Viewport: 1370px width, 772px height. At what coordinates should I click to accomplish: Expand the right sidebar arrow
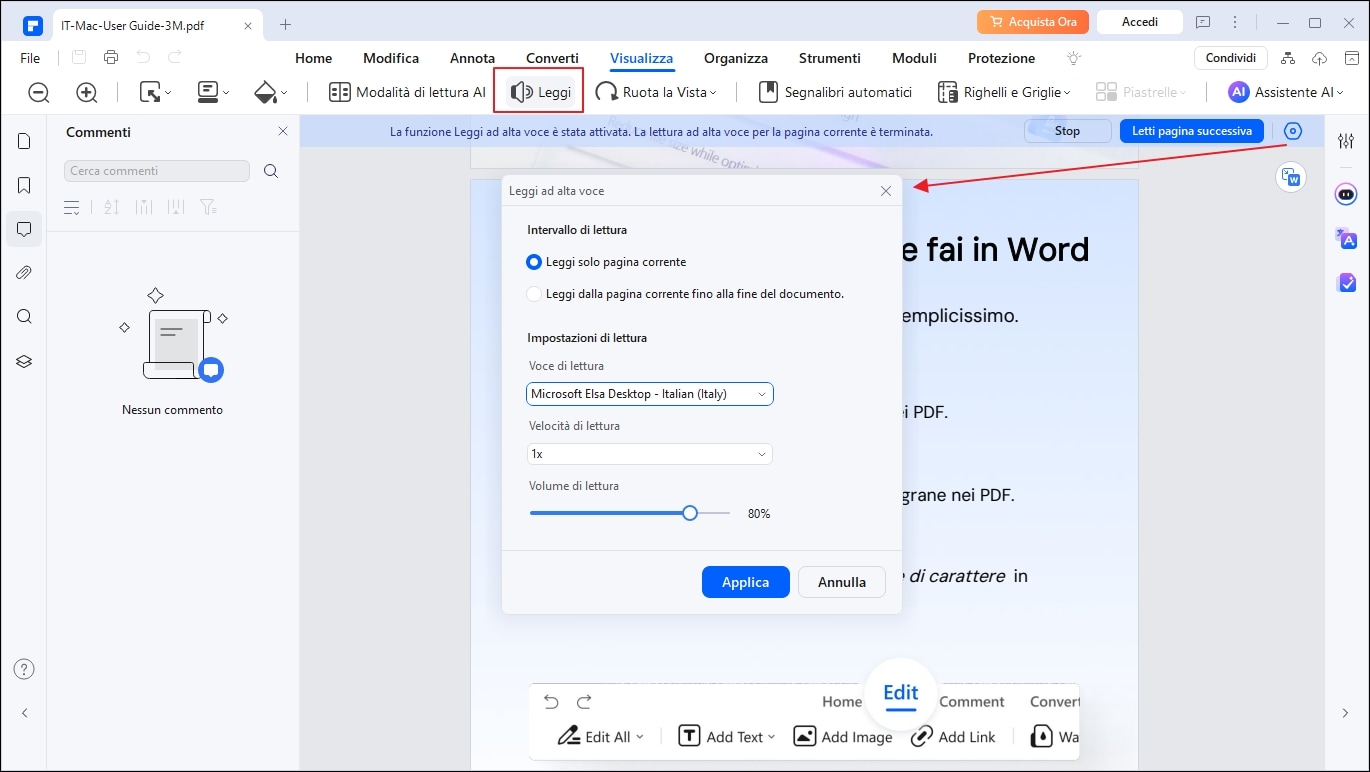click(x=1346, y=713)
